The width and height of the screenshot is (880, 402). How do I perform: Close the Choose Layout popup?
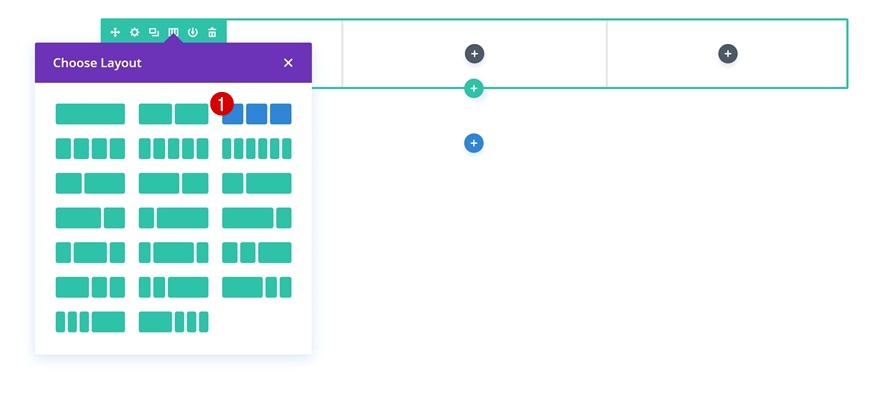click(x=288, y=63)
